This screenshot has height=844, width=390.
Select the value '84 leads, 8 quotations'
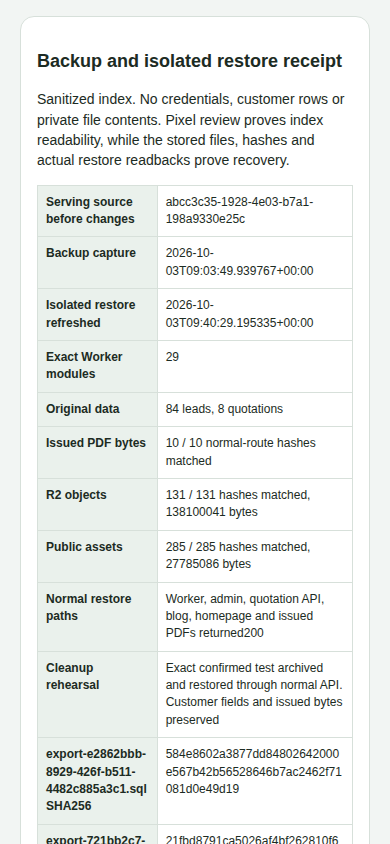click(x=224, y=409)
